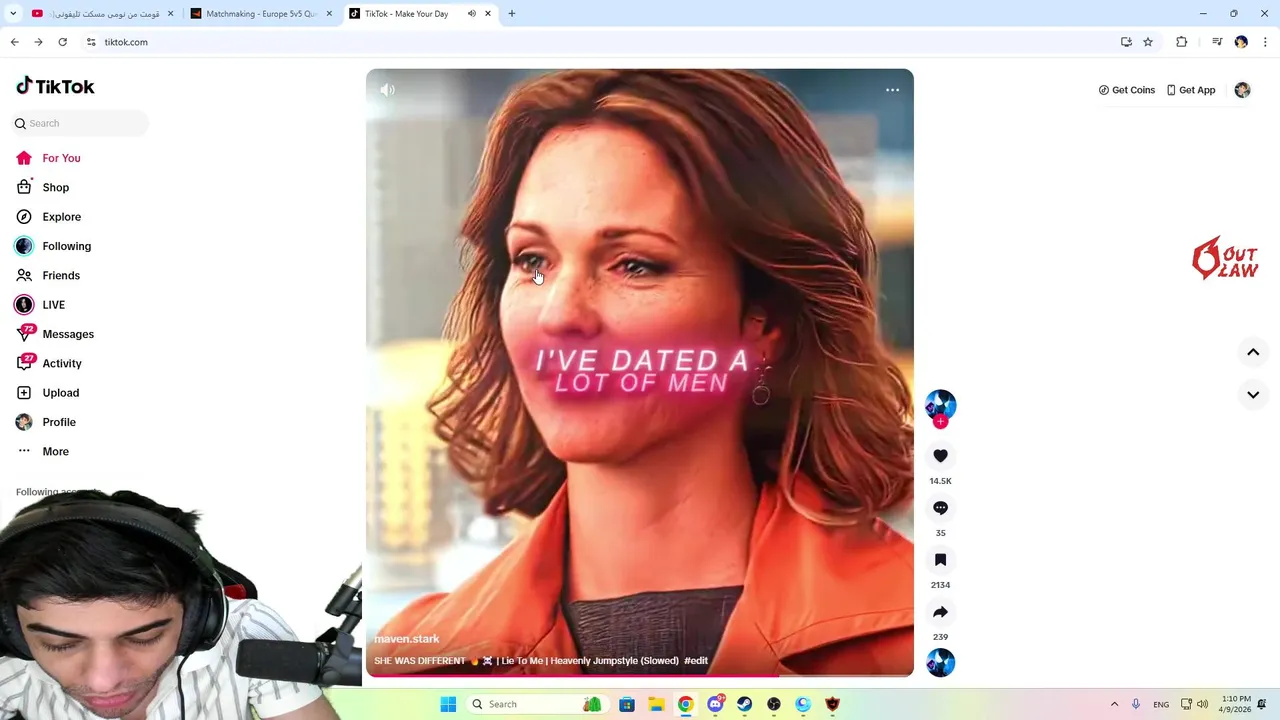Seek on the video progress bar
The width and height of the screenshot is (1280, 720).
(640, 676)
